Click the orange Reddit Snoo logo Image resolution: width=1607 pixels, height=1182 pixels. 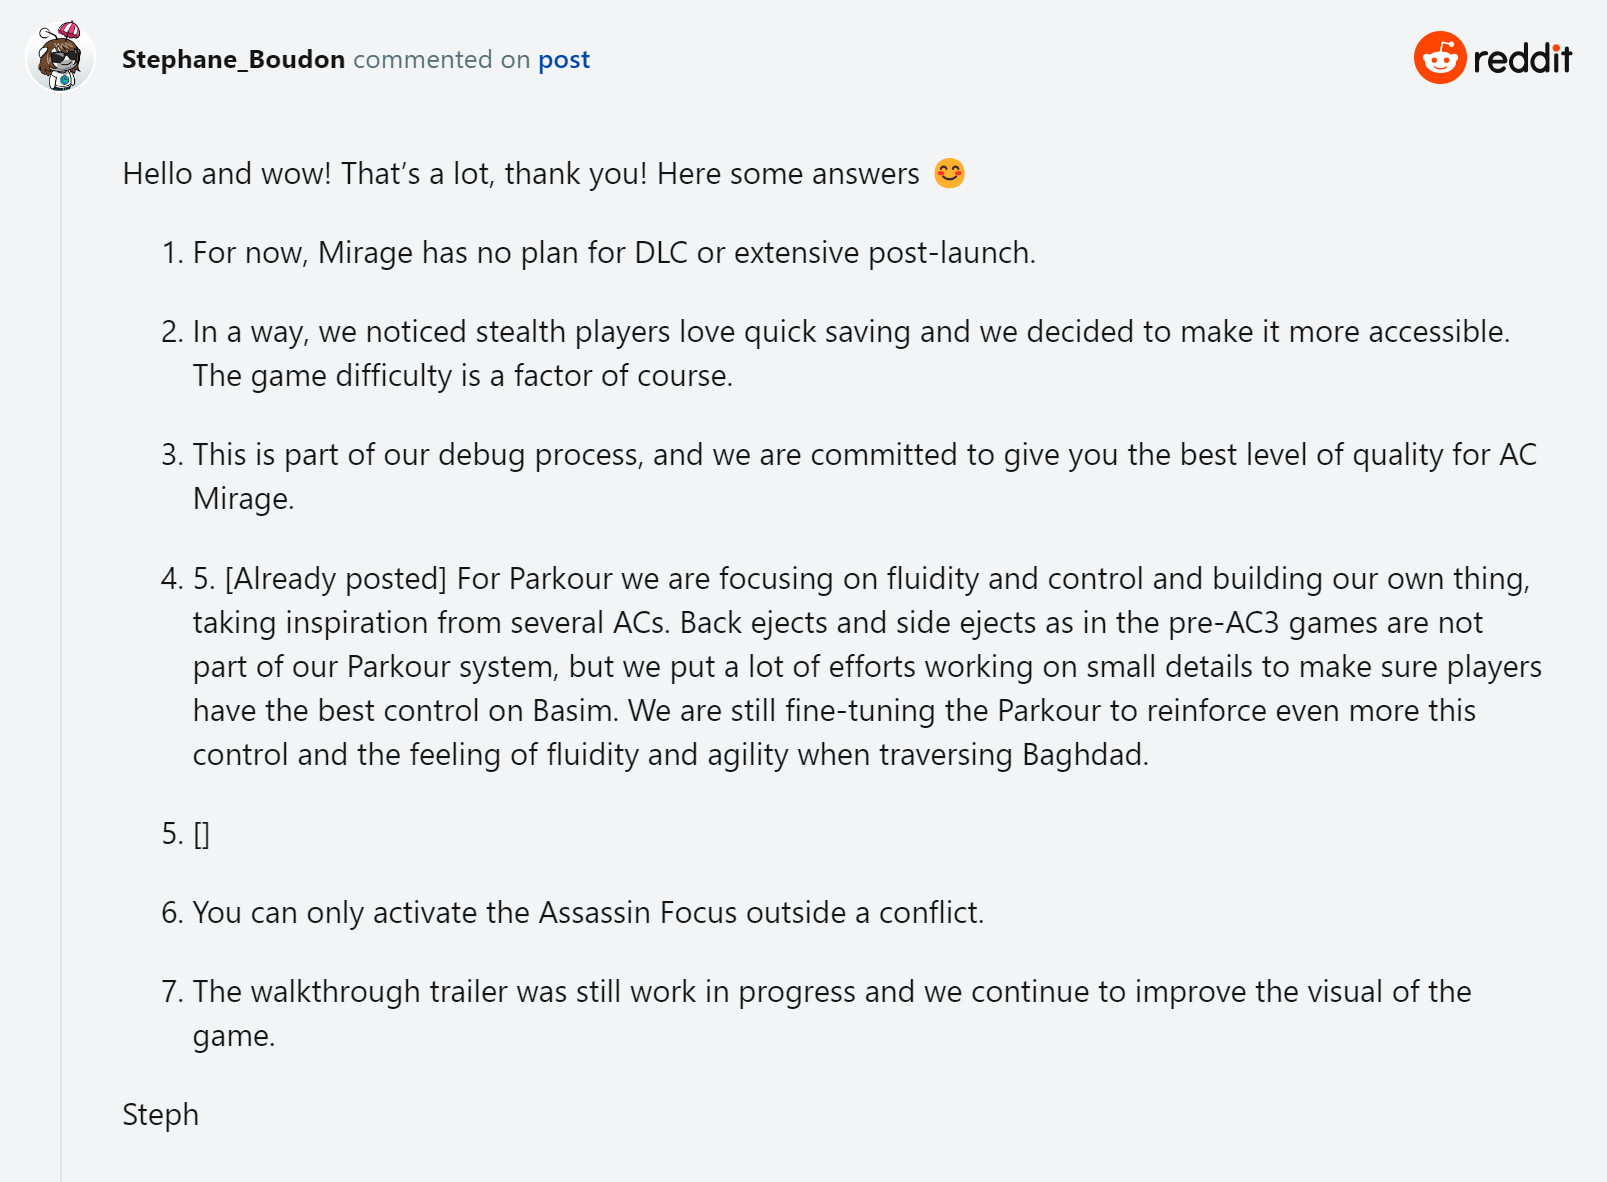(x=1439, y=58)
